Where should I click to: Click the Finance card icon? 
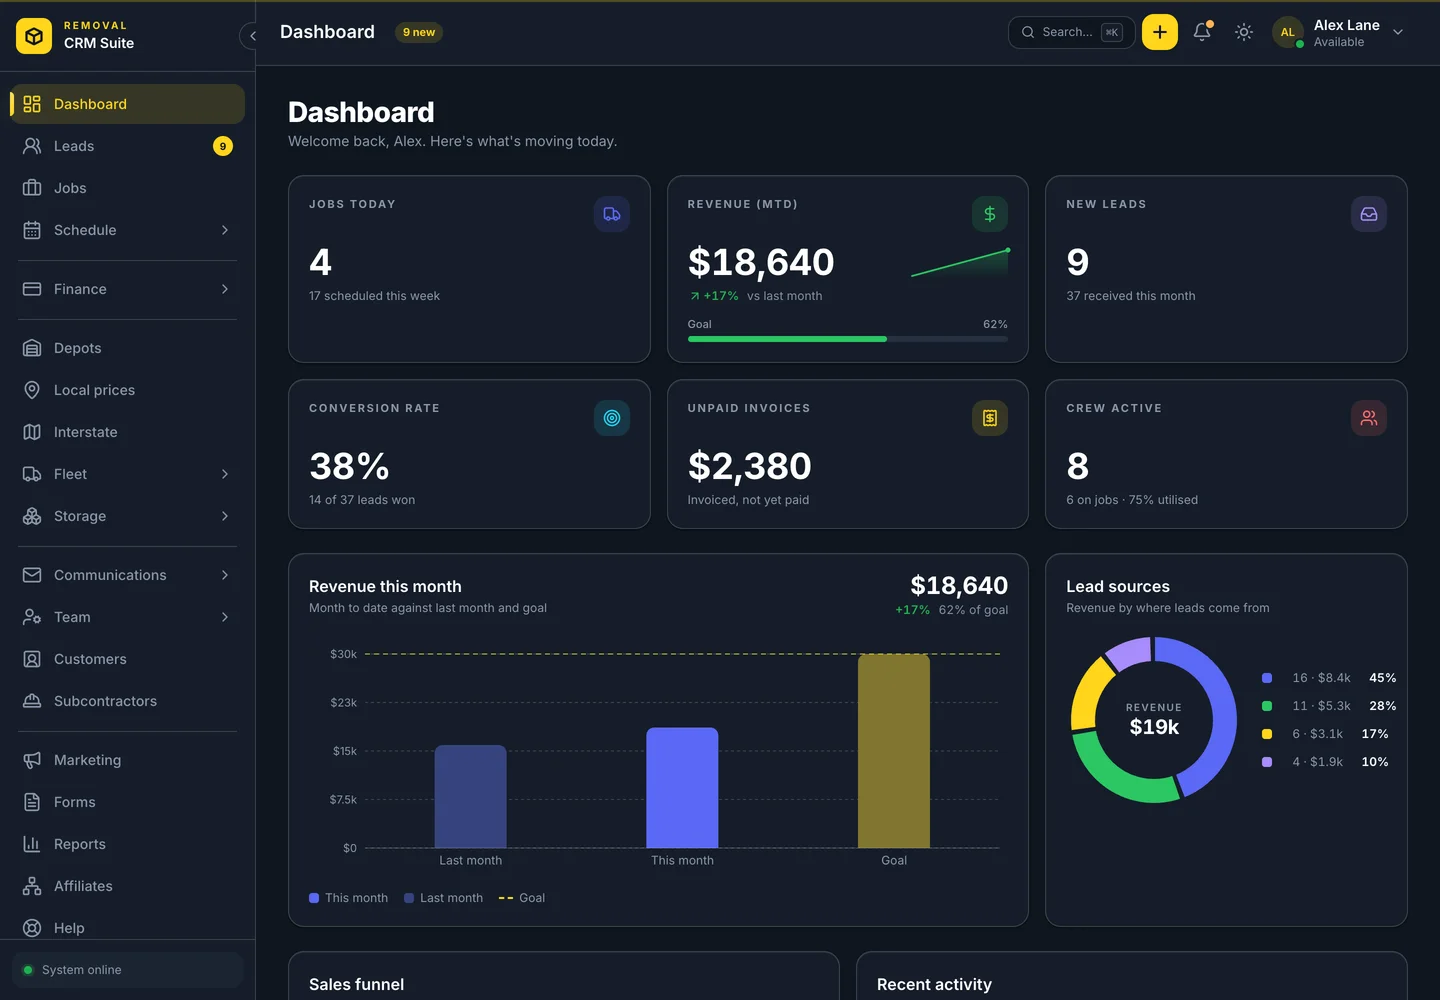point(32,289)
